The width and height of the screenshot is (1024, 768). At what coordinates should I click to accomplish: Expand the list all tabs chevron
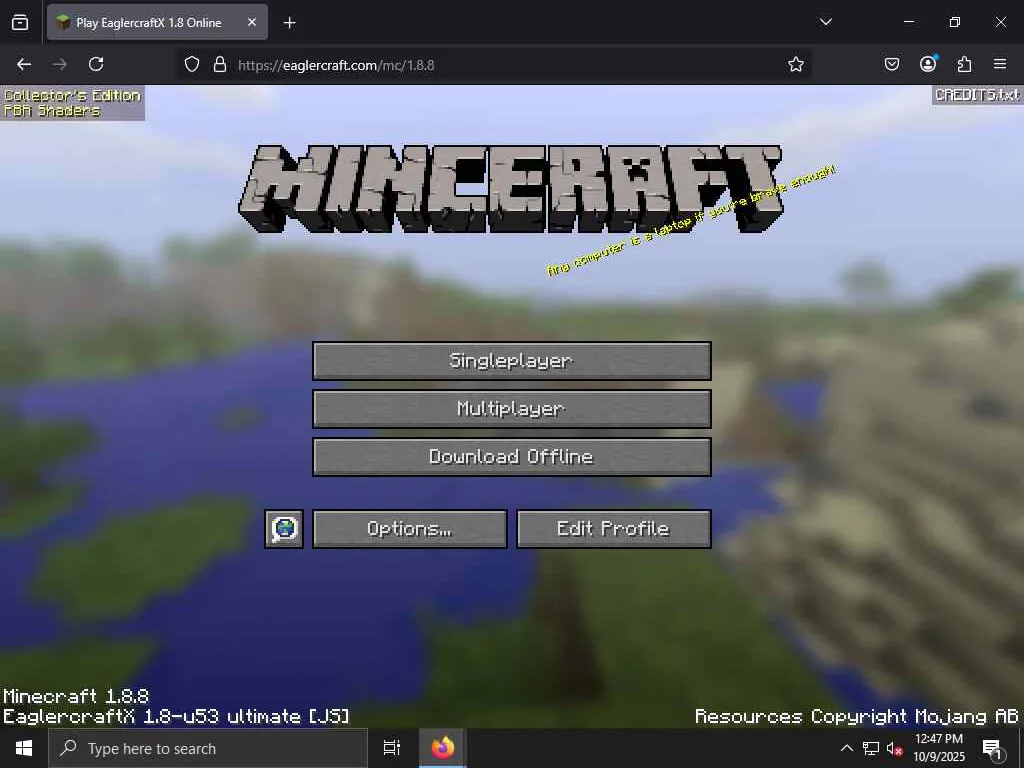coord(825,22)
